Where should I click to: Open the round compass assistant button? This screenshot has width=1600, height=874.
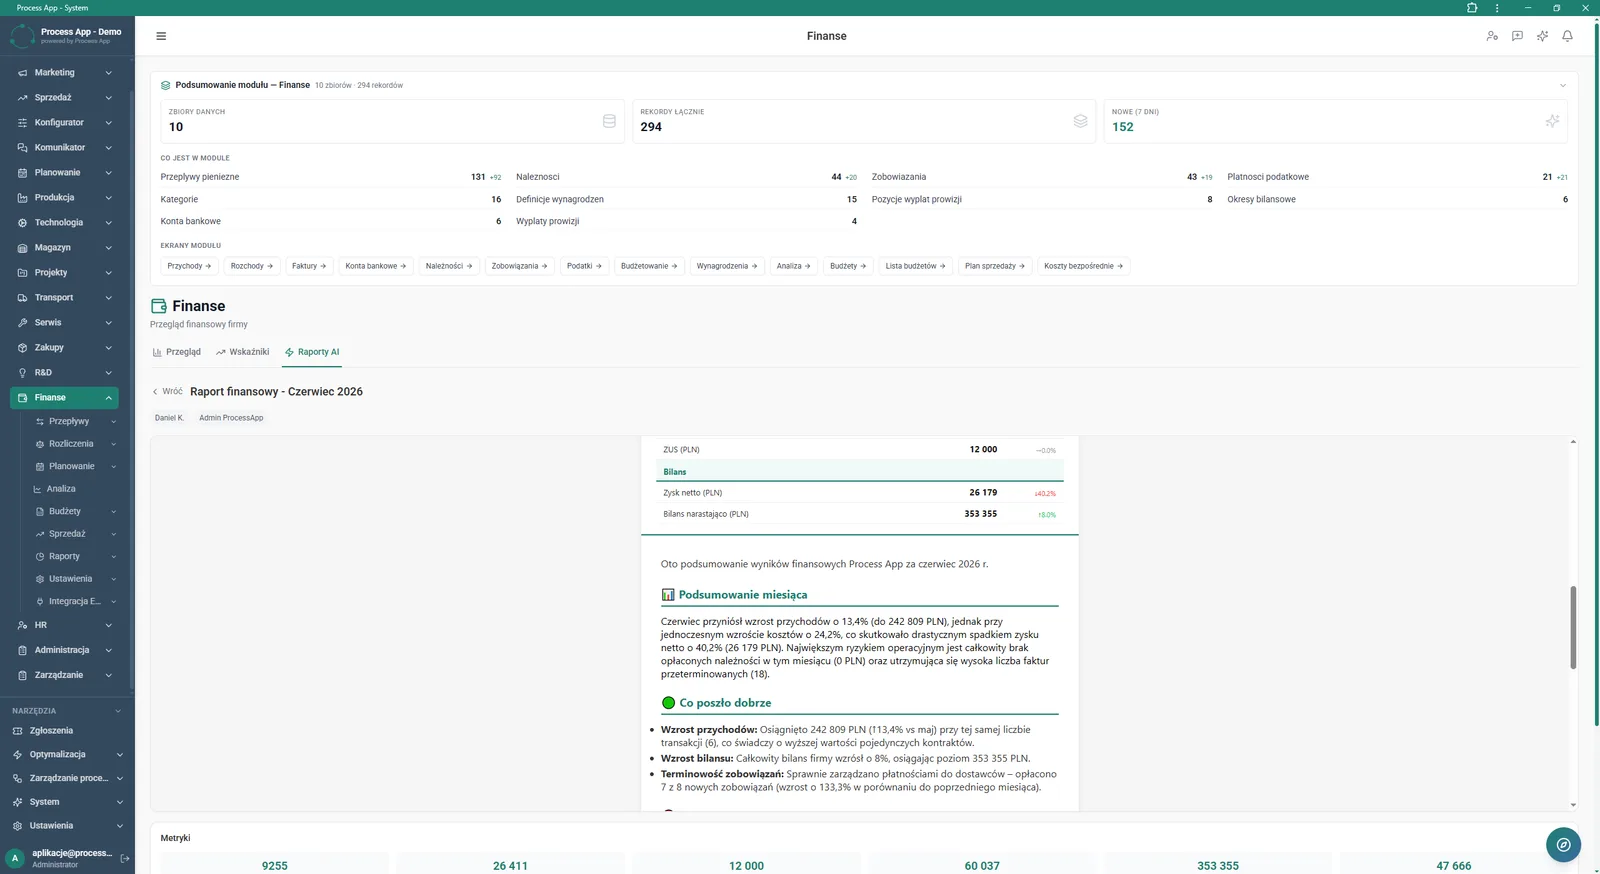(x=1563, y=845)
